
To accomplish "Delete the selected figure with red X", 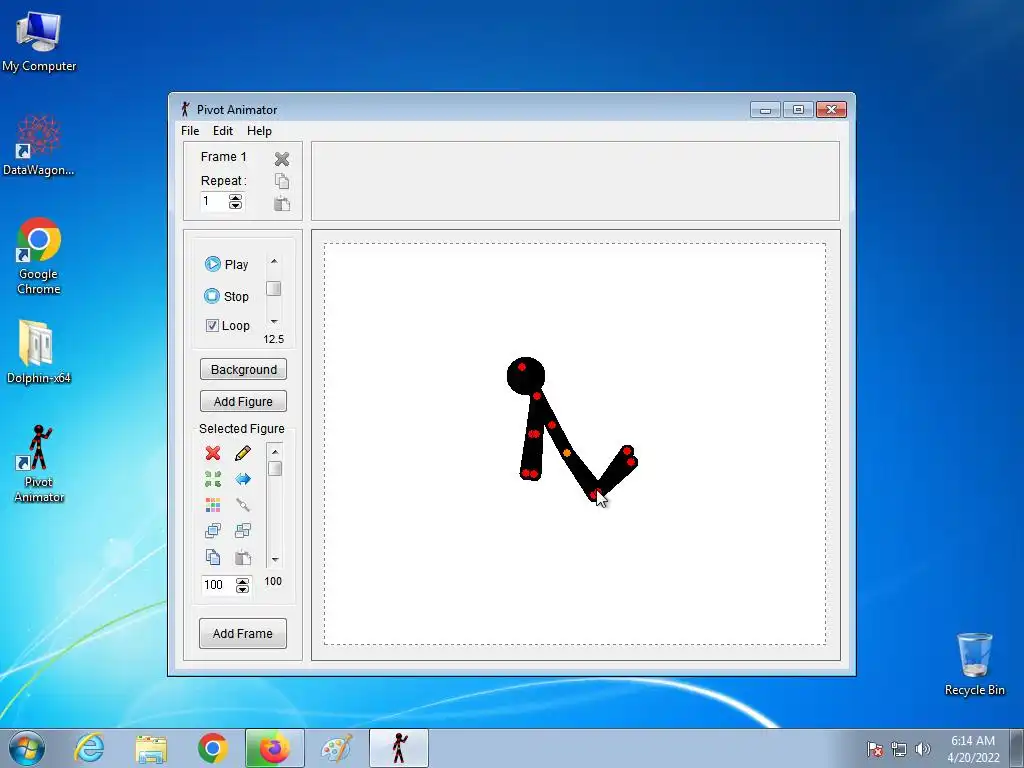I will point(213,453).
